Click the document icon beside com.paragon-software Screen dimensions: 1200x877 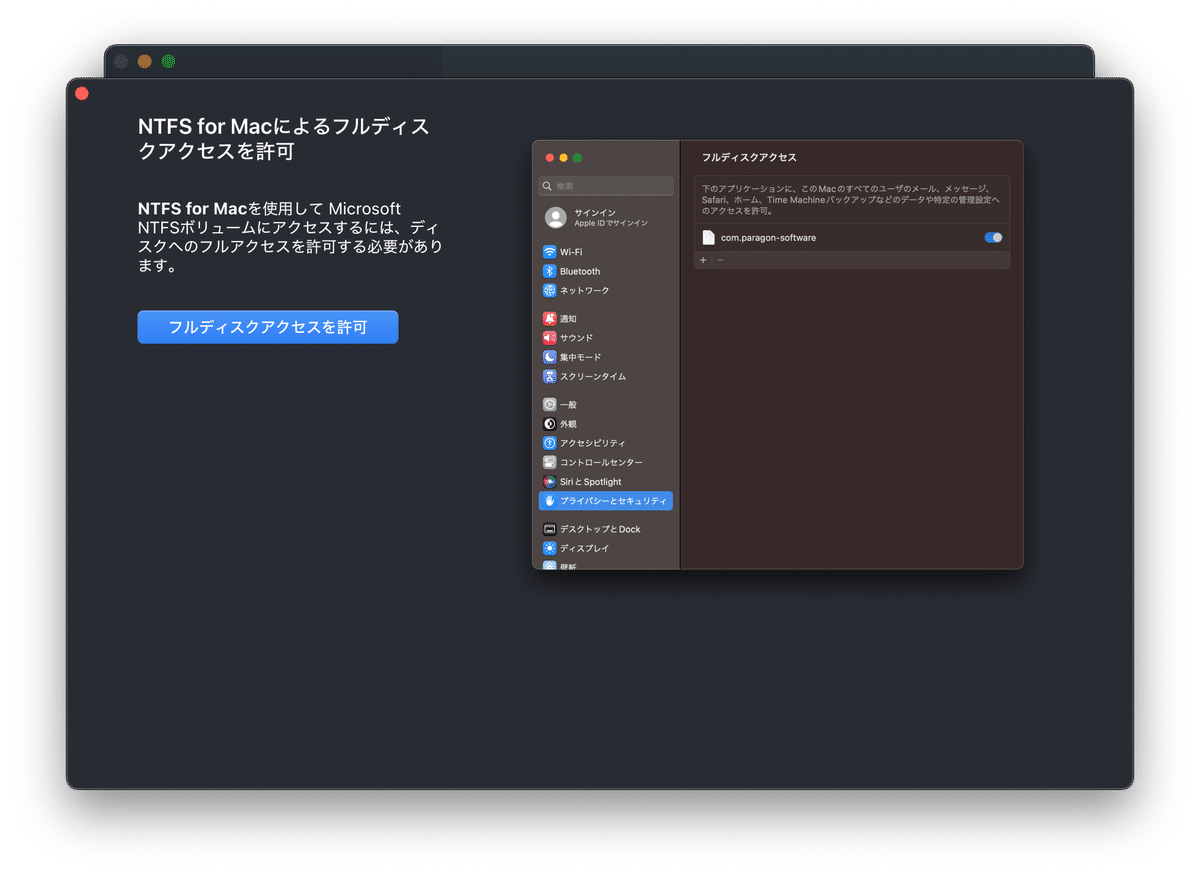[708, 238]
